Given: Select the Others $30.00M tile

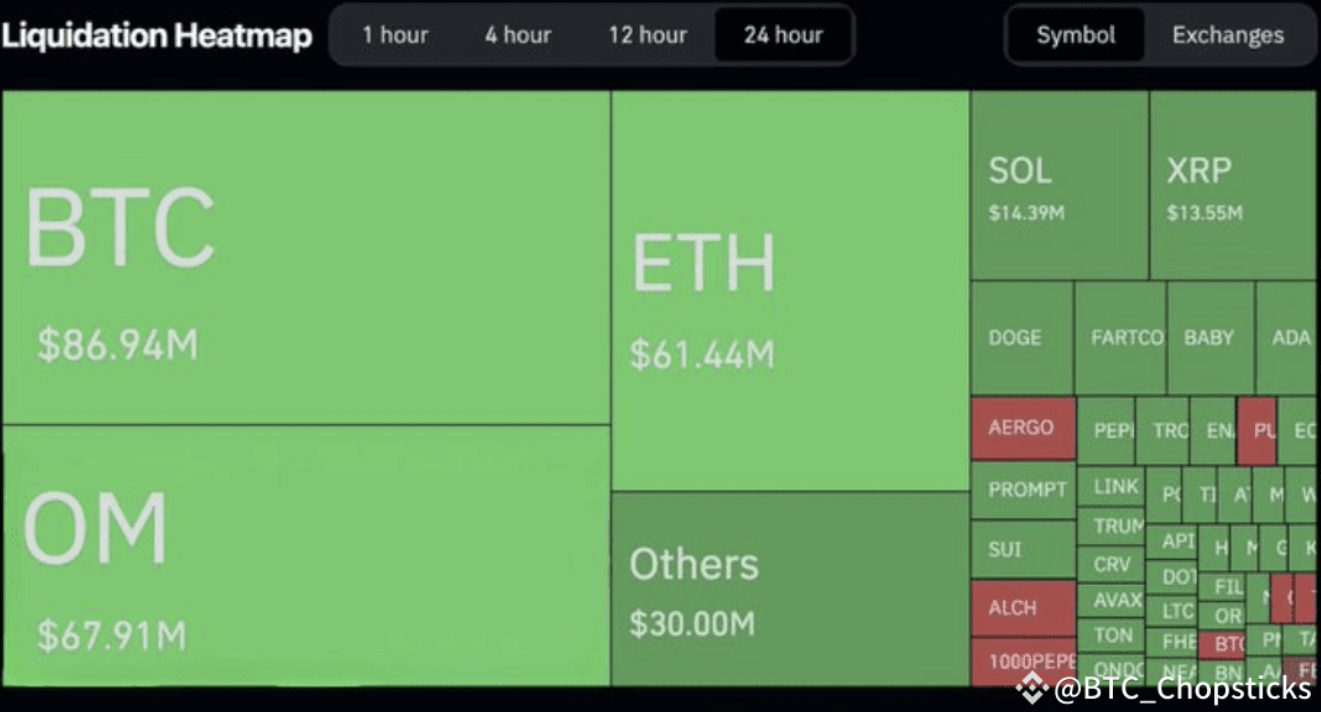Looking at the screenshot, I should pyautogui.click(x=790, y=589).
